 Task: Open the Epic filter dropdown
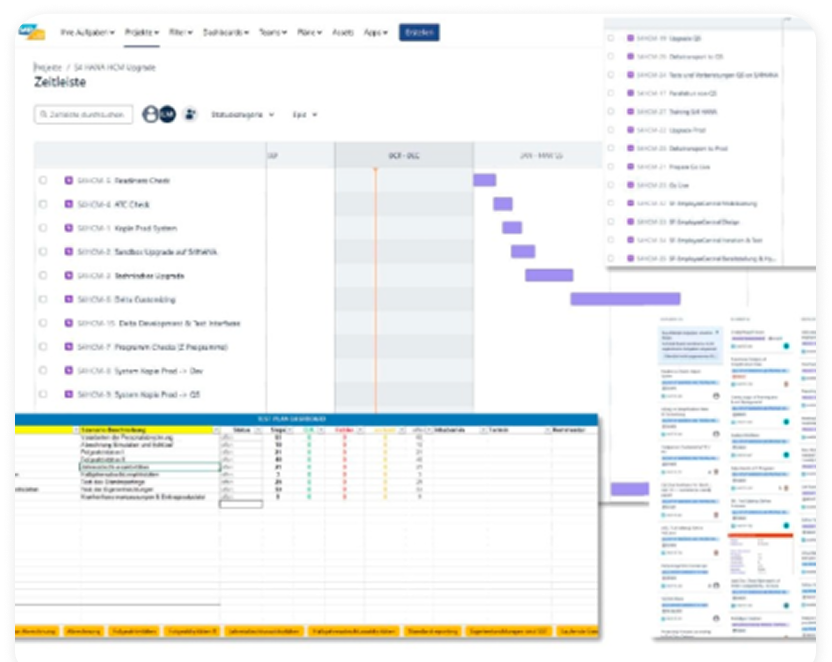point(305,115)
